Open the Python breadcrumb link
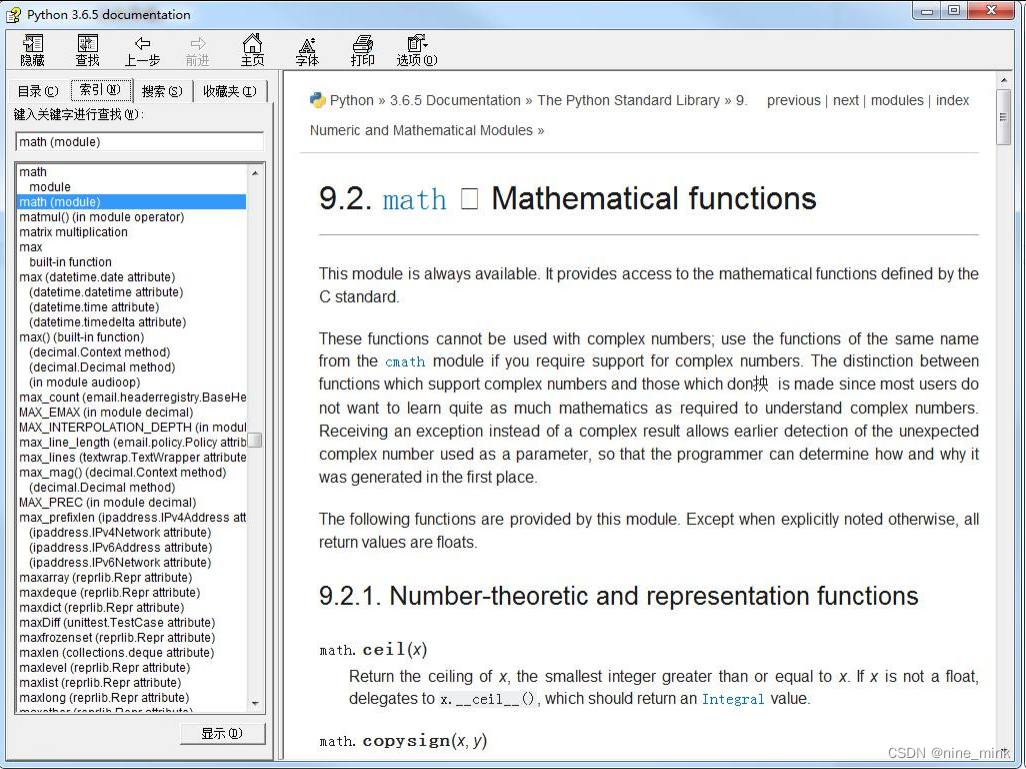1026x769 pixels. coord(351,100)
